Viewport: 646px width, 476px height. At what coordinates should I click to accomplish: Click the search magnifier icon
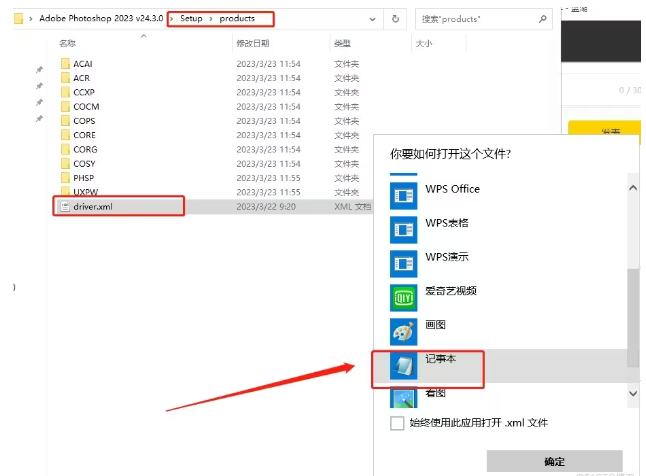pyautogui.click(x=543, y=19)
